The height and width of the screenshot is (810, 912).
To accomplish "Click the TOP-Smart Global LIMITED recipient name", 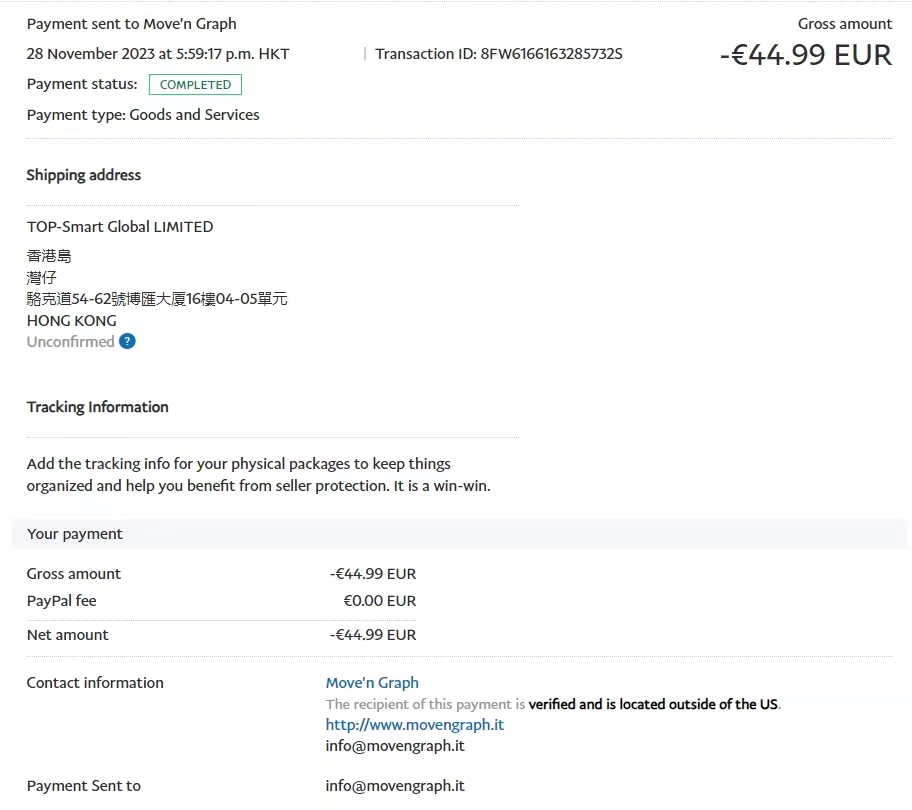I will tap(120, 227).
